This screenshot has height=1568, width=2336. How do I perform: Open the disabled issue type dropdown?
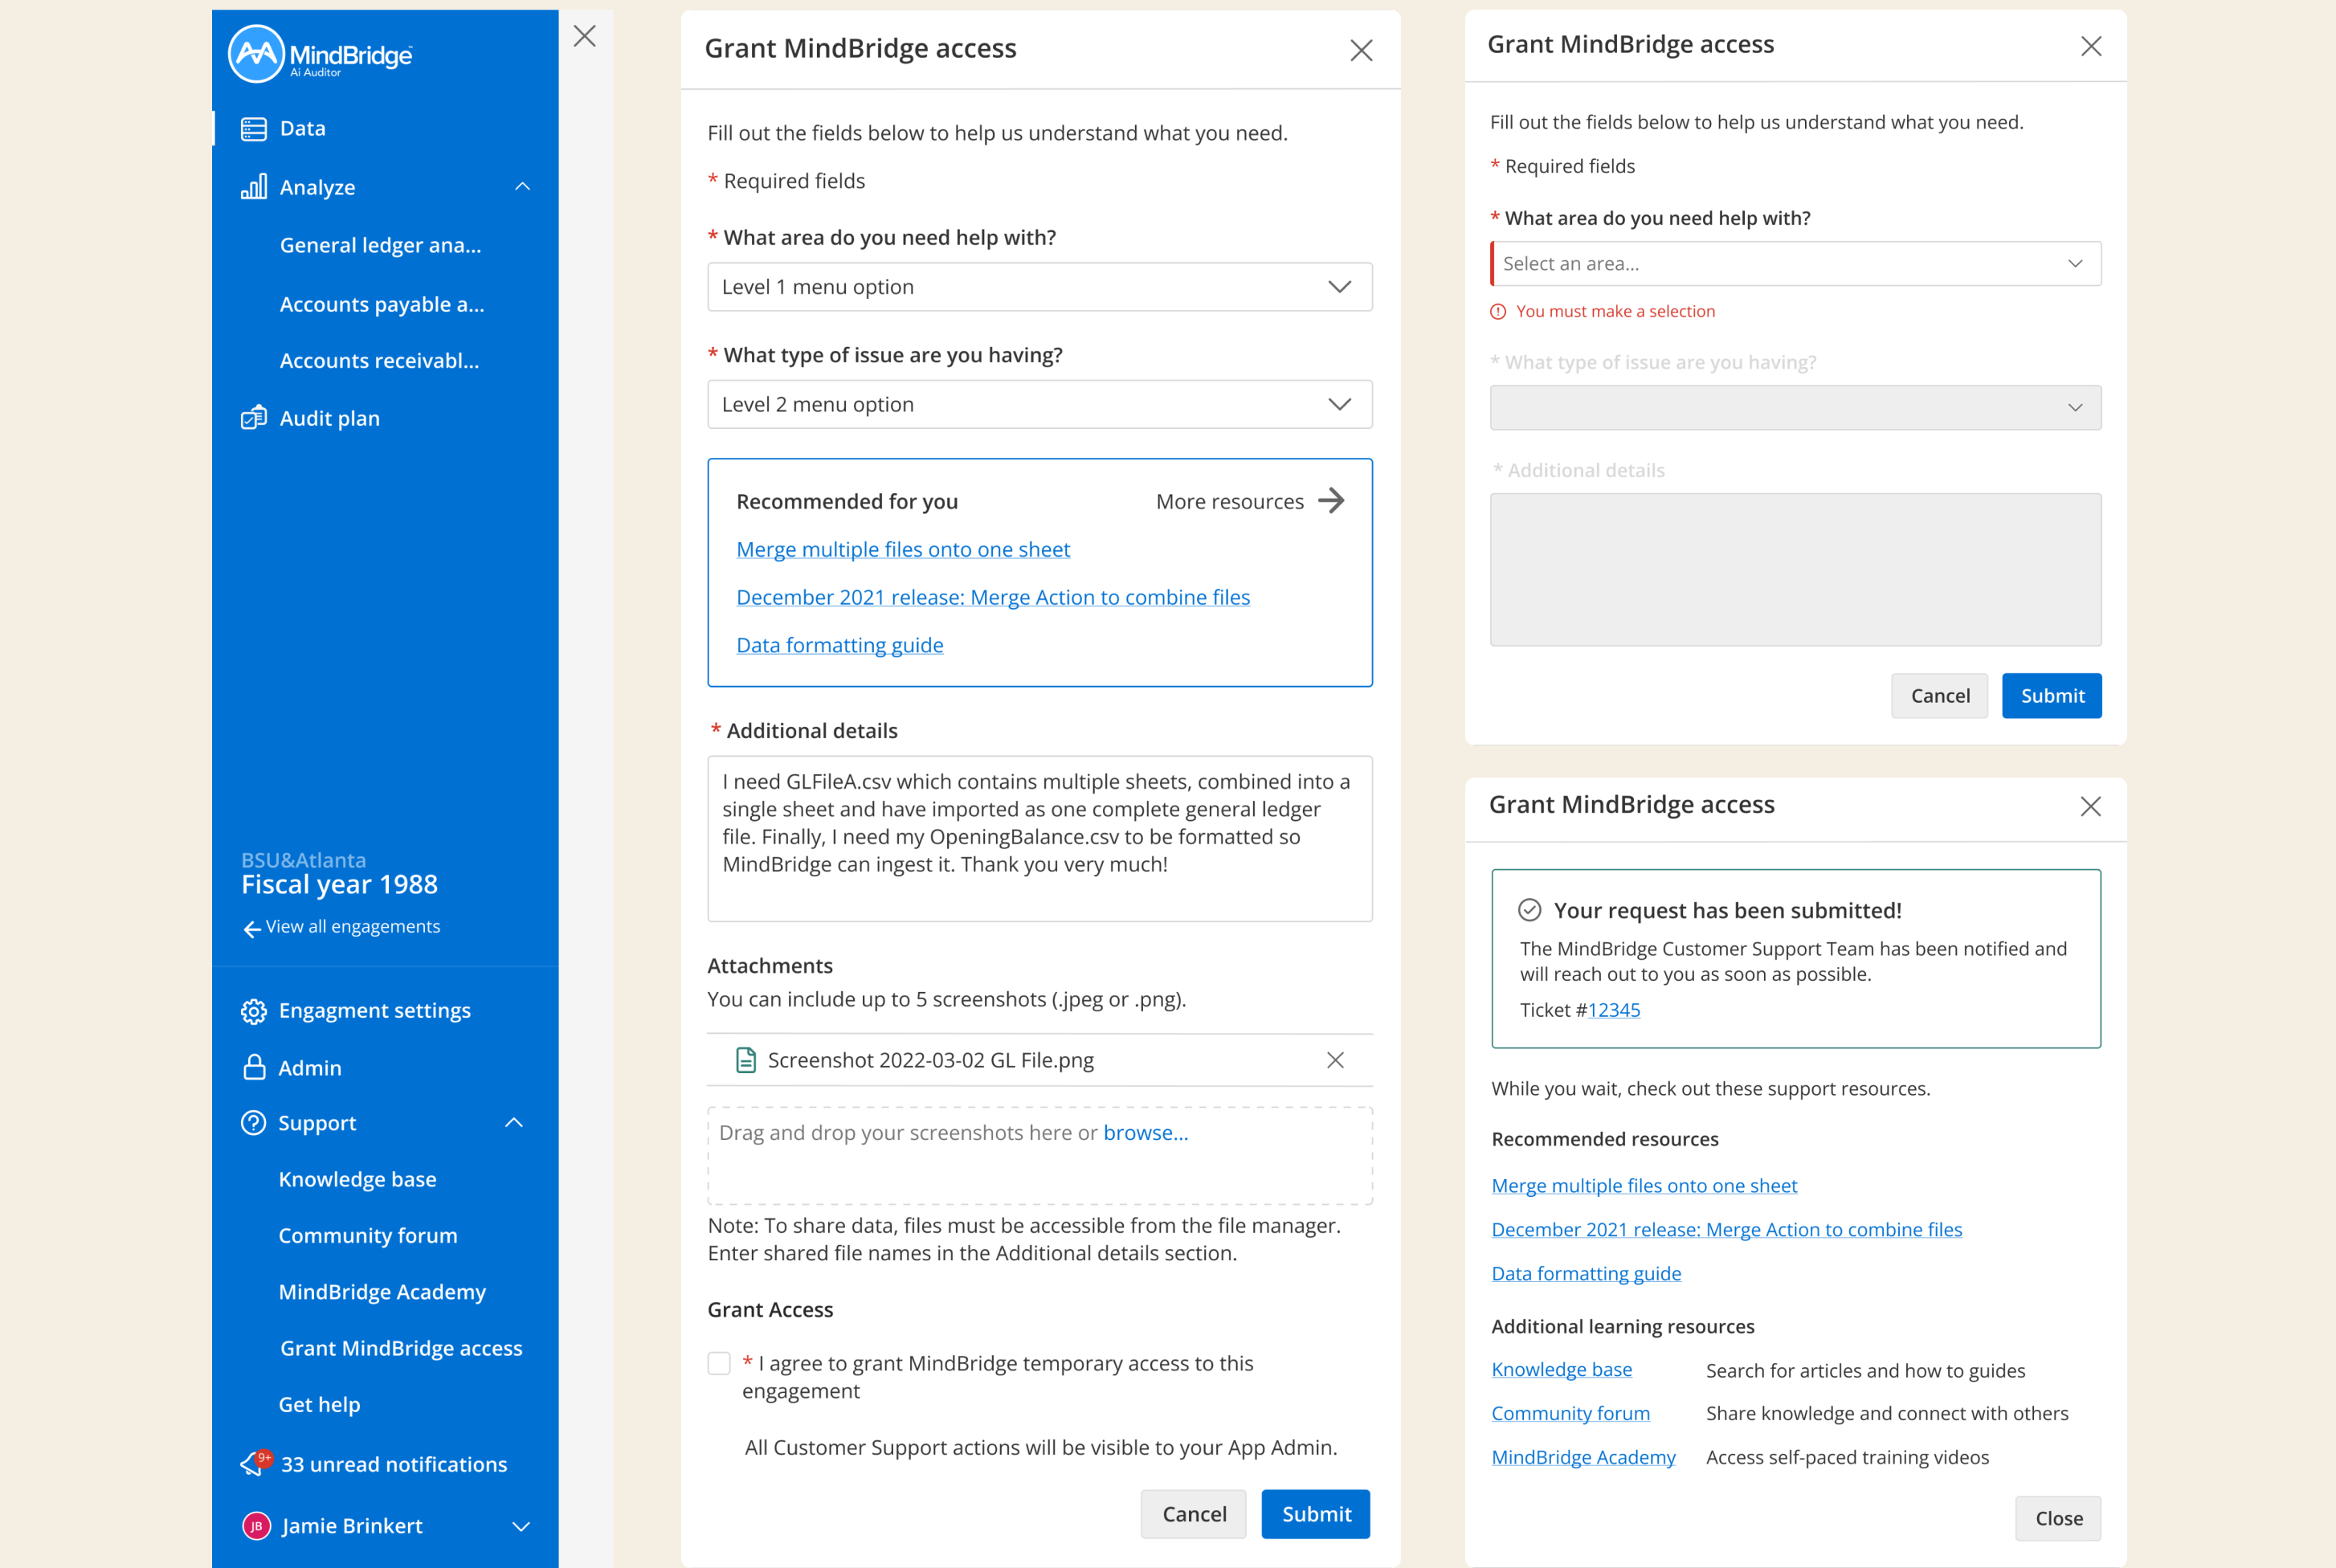tap(1796, 408)
